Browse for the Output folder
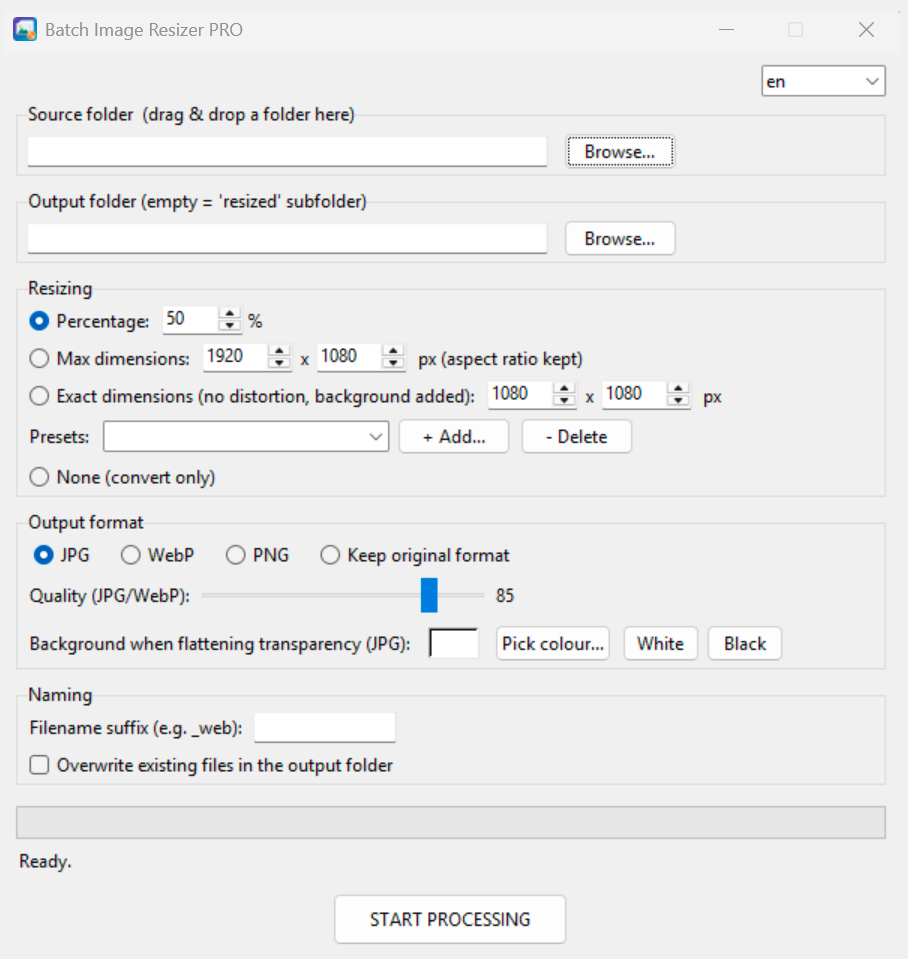Viewport: 908px width, 959px height. click(x=620, y=238)
